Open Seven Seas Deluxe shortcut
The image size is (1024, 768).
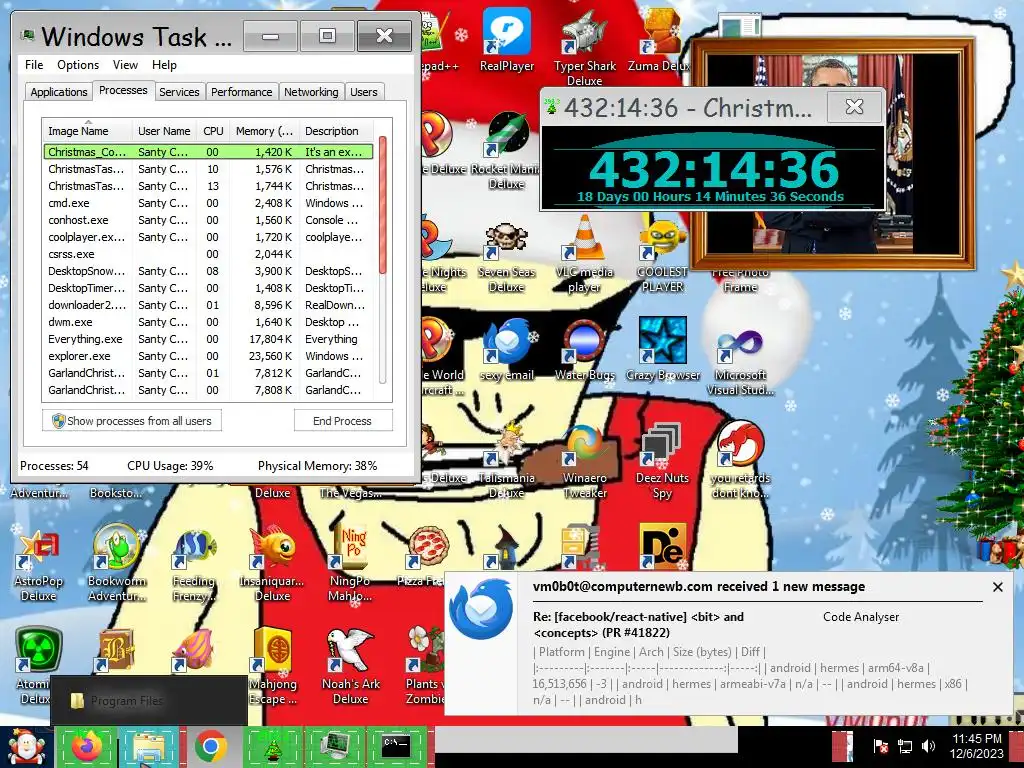(507, 255)
